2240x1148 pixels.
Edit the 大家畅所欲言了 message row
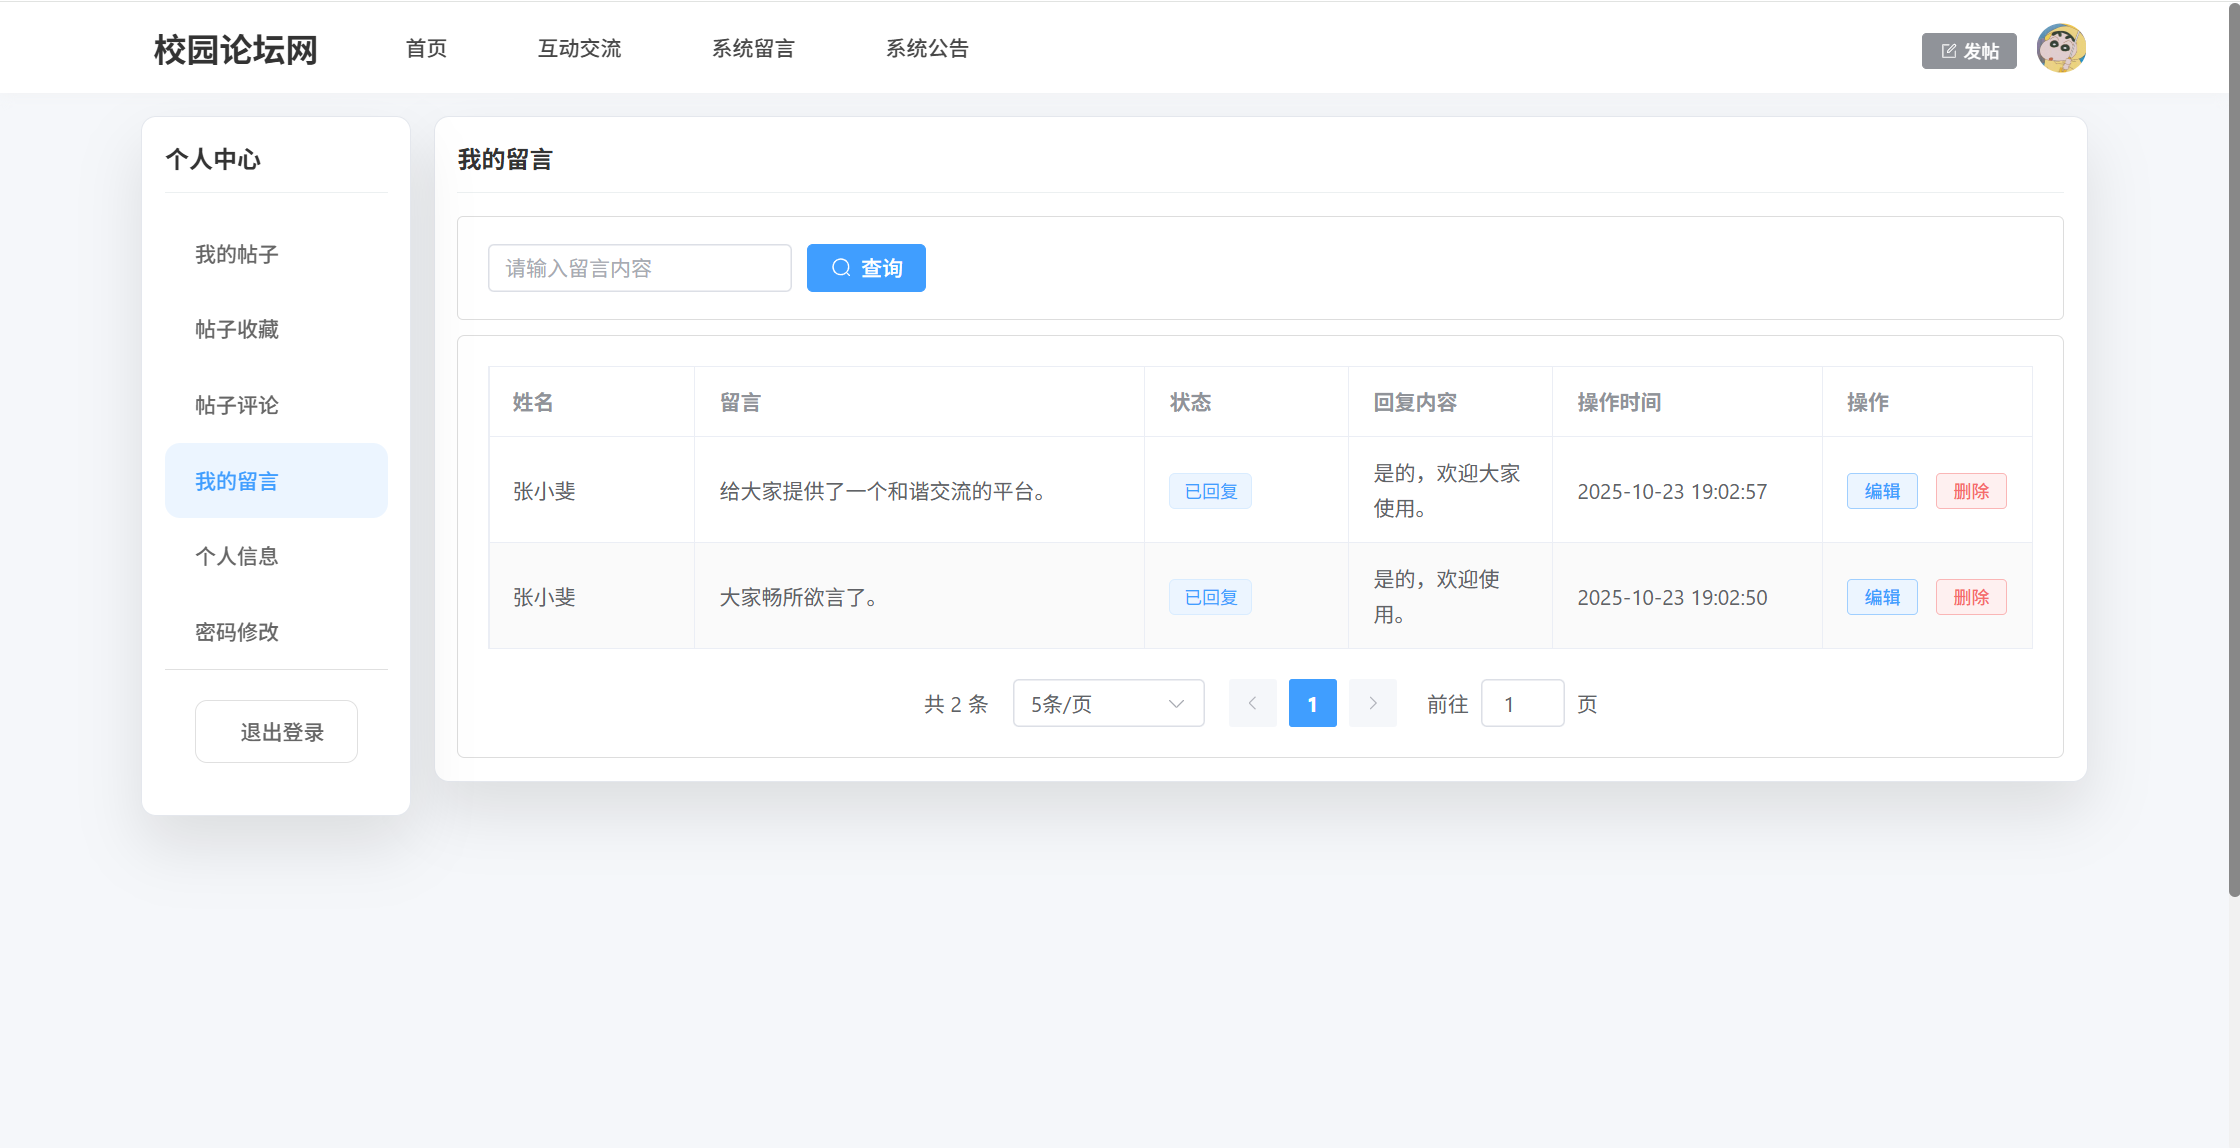pyautogui.click(x=1881, y=597)
